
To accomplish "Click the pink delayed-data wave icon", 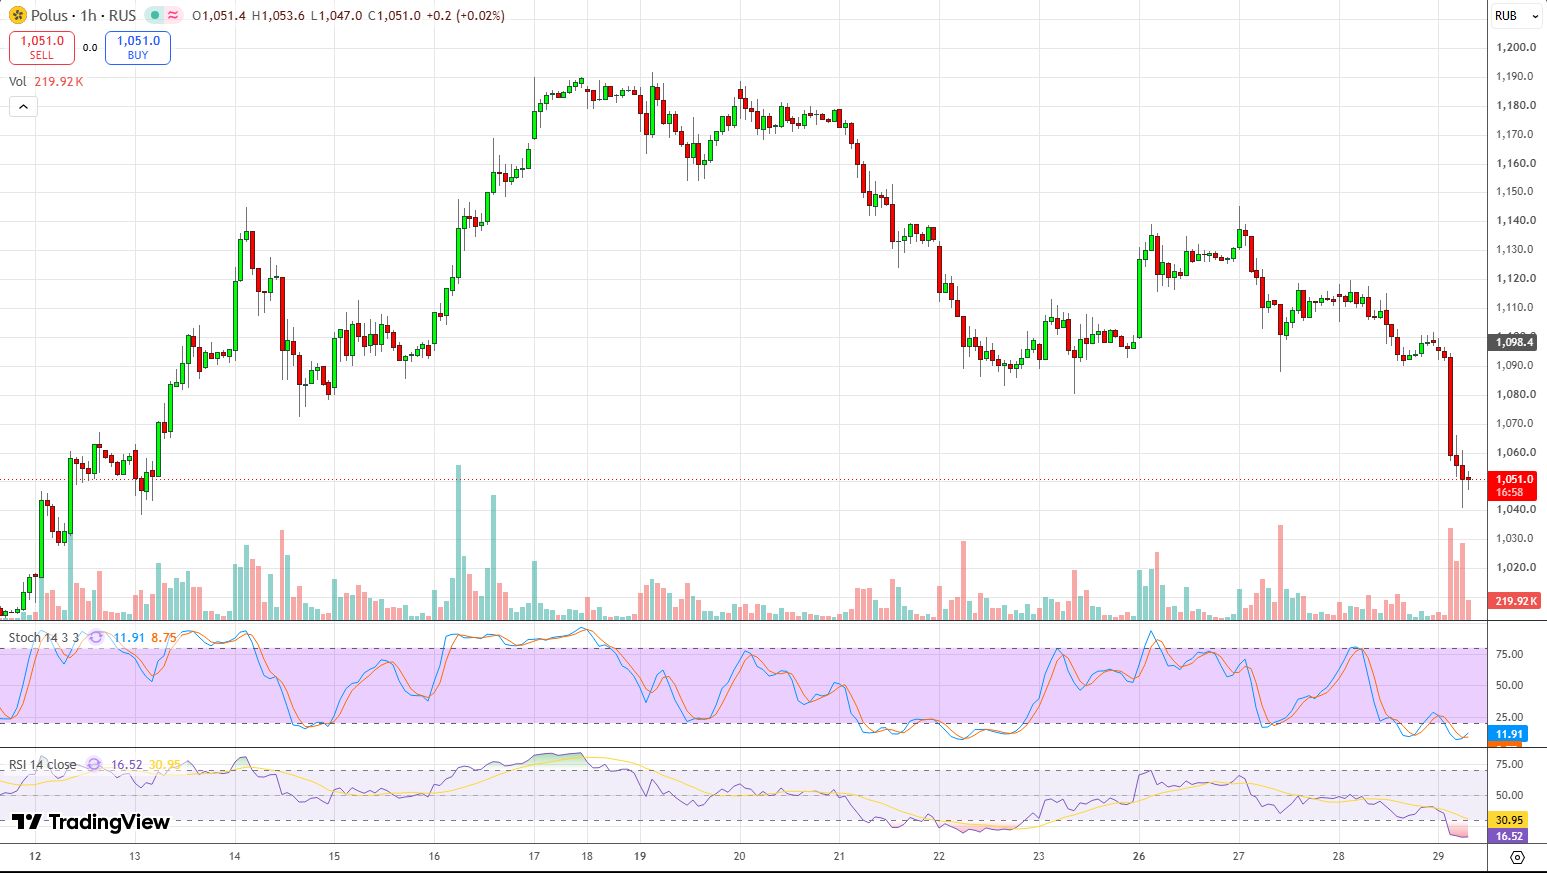I will point(173,15).
